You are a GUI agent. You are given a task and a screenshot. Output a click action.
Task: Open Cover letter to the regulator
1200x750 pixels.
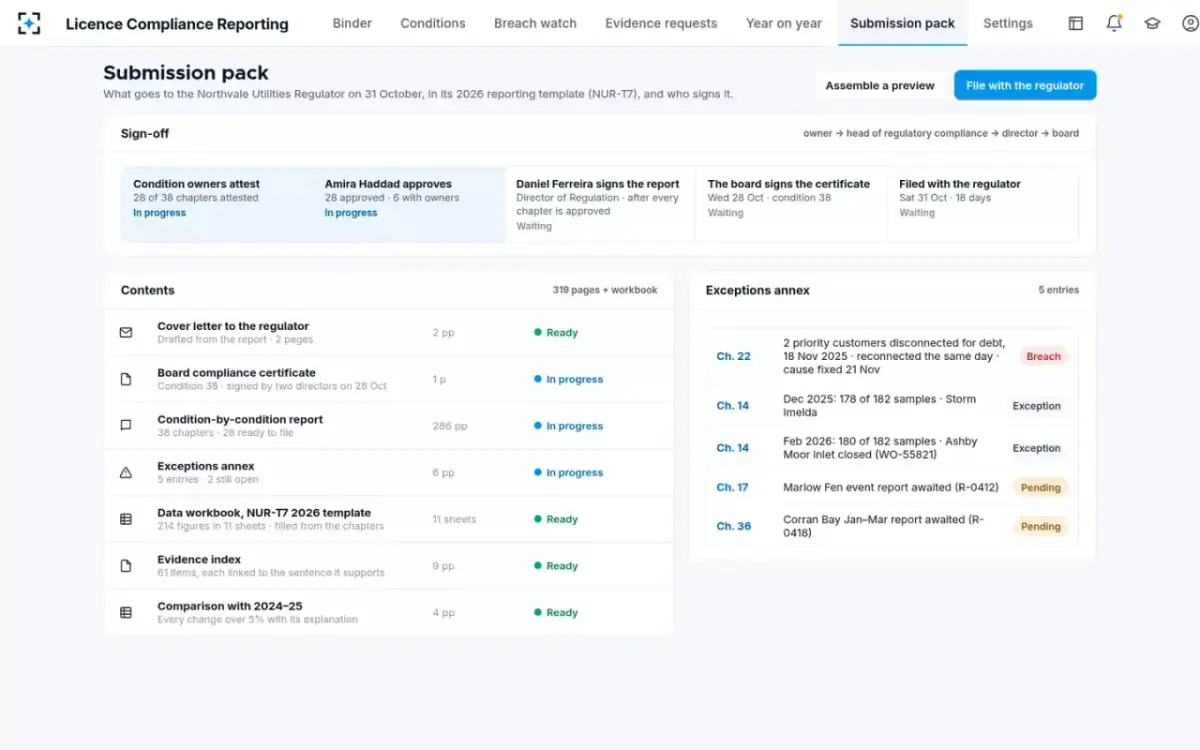coord(389,333)
